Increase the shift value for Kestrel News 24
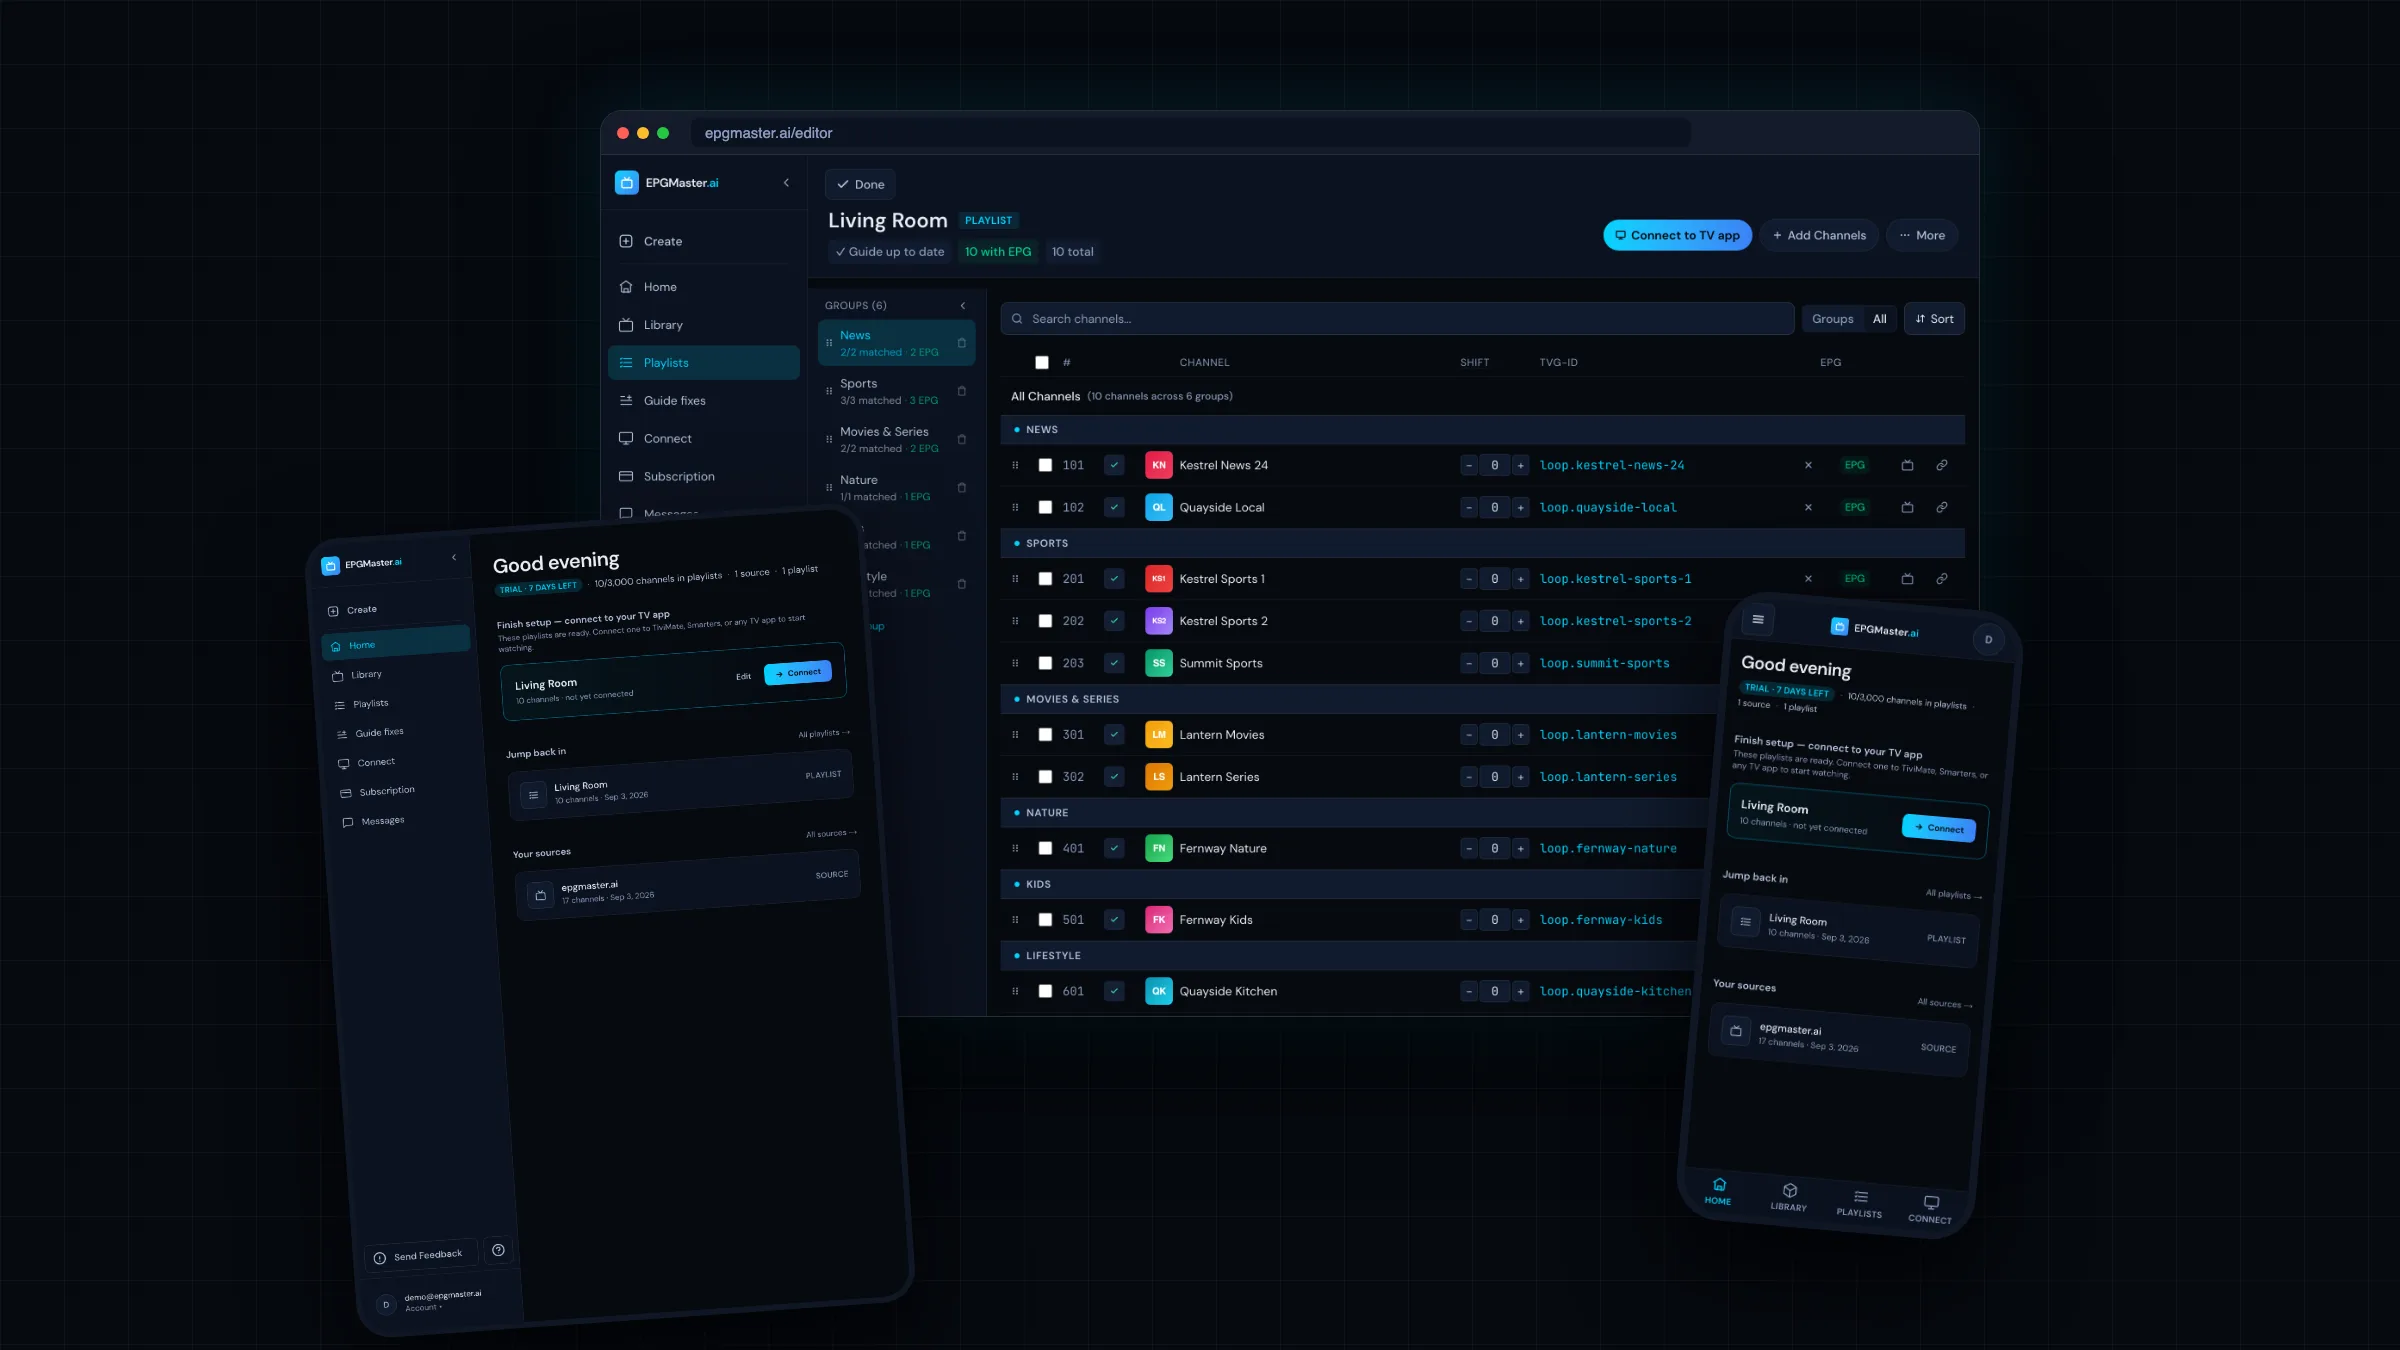The height and width of the screenshot is (1350, 2400). click(x=1520, y=465)
